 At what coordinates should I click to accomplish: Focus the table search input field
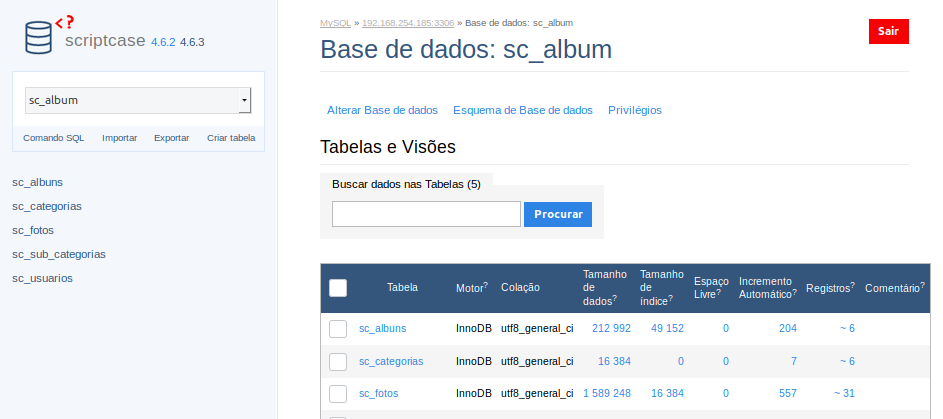click(426, 214)
